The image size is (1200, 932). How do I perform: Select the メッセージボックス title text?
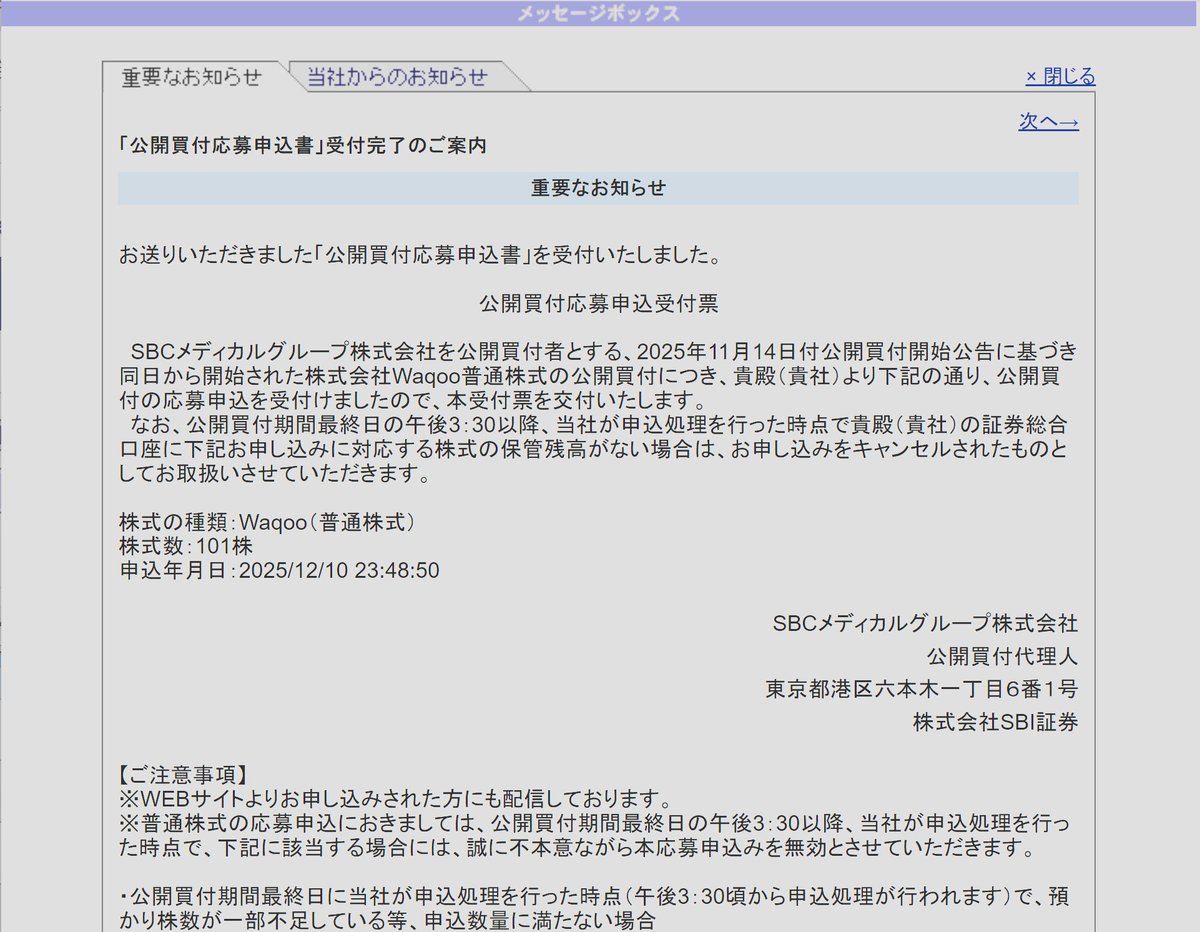599,13
